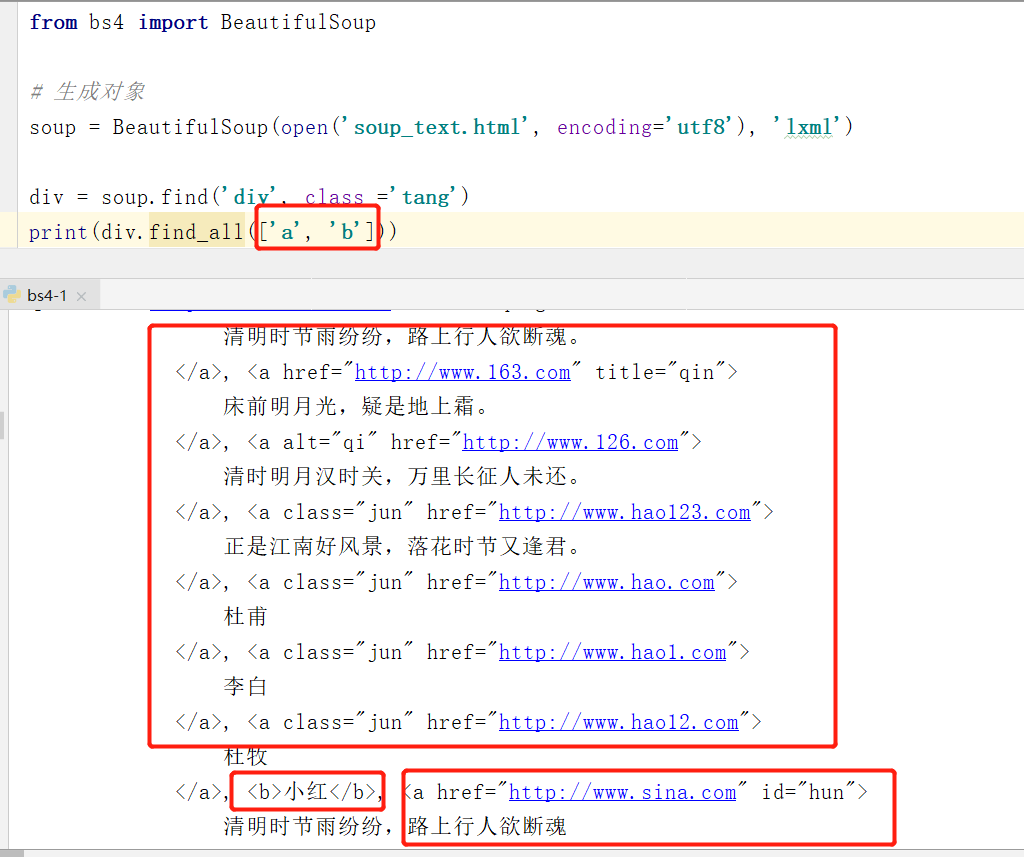Select the bs4-1 run tab
The image size is (1024, 857).
(x=50, y=295)
